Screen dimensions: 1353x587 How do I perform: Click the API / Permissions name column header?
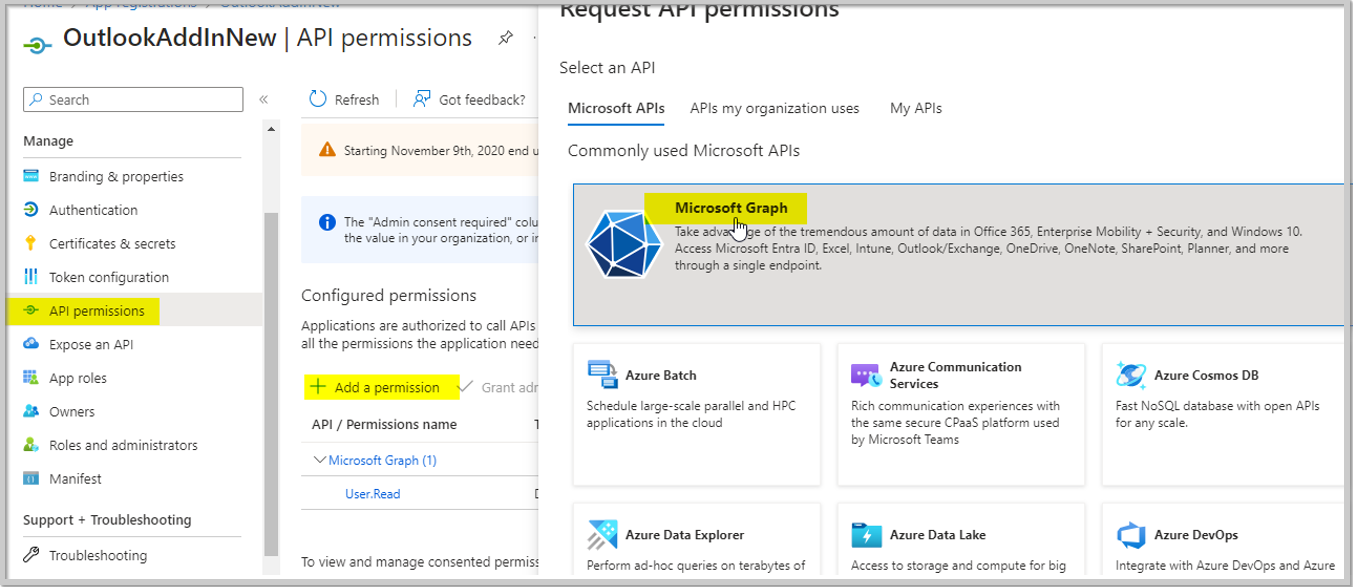[384, 424]
